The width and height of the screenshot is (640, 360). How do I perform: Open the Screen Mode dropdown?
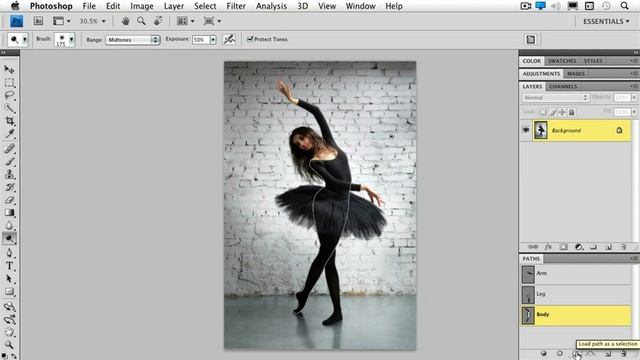pos(212,21)
